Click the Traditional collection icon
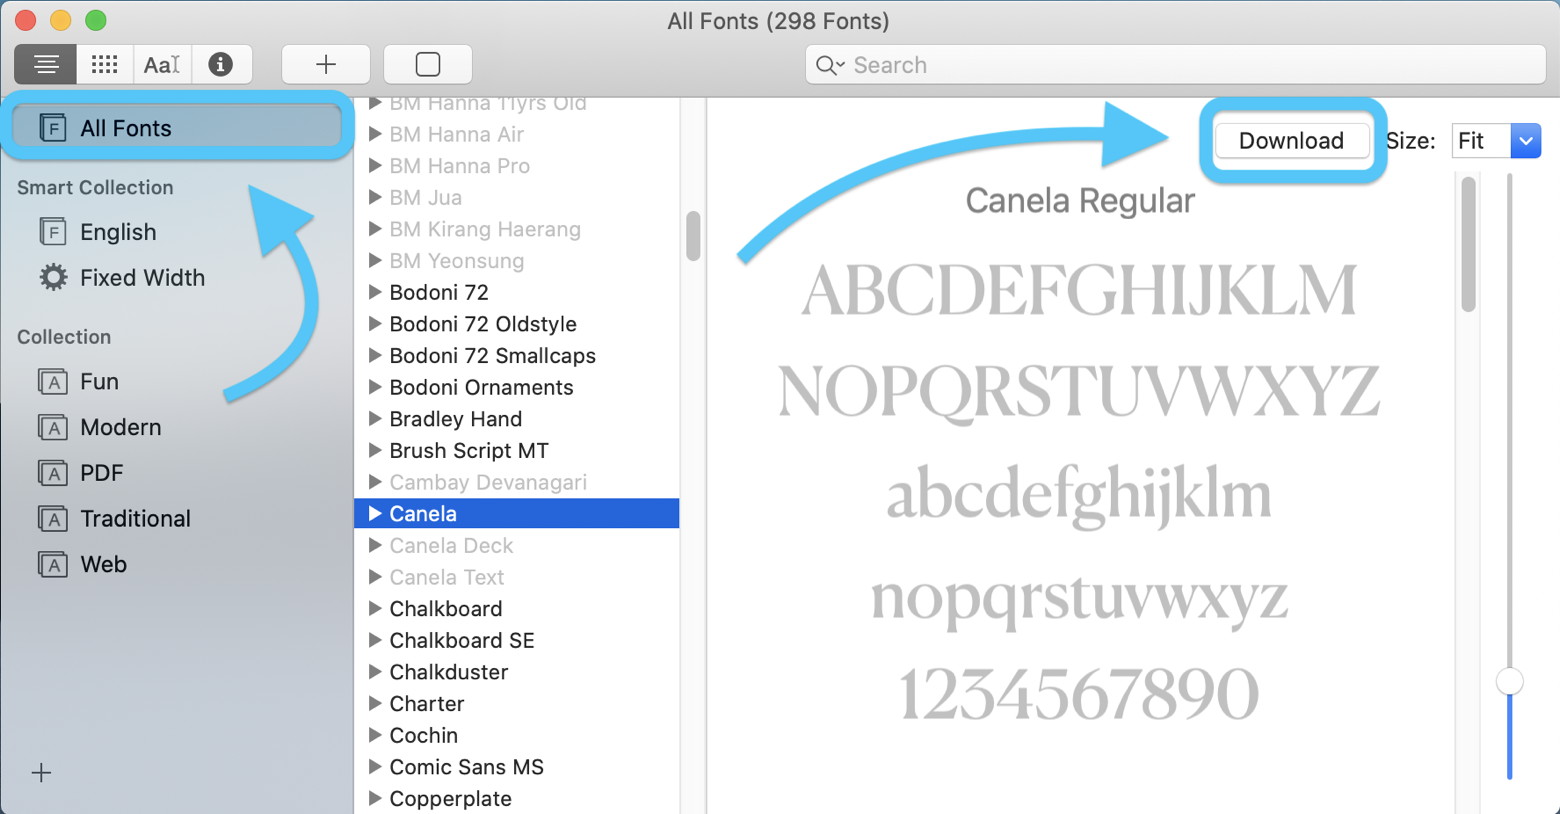Image resolution: width=1560 pixels, height=814 pixels. pyautogui.click(x=53, y=519)
